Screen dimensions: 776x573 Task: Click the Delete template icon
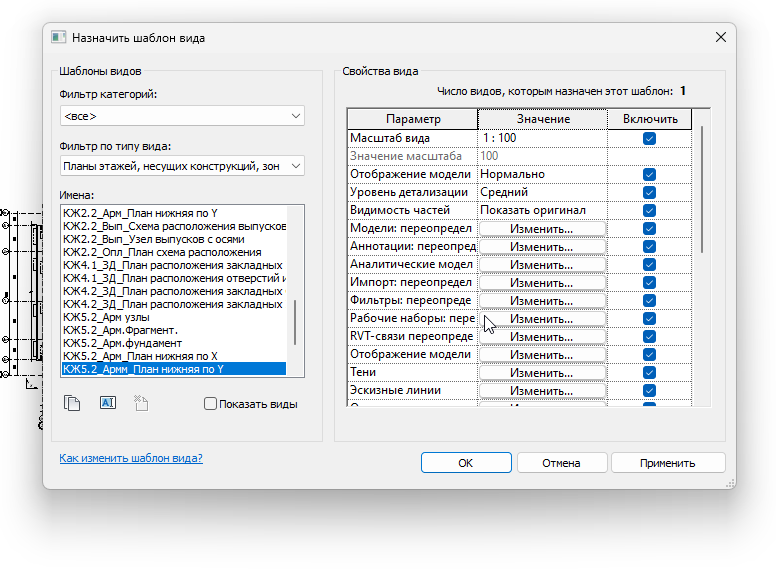pos(141,403)
